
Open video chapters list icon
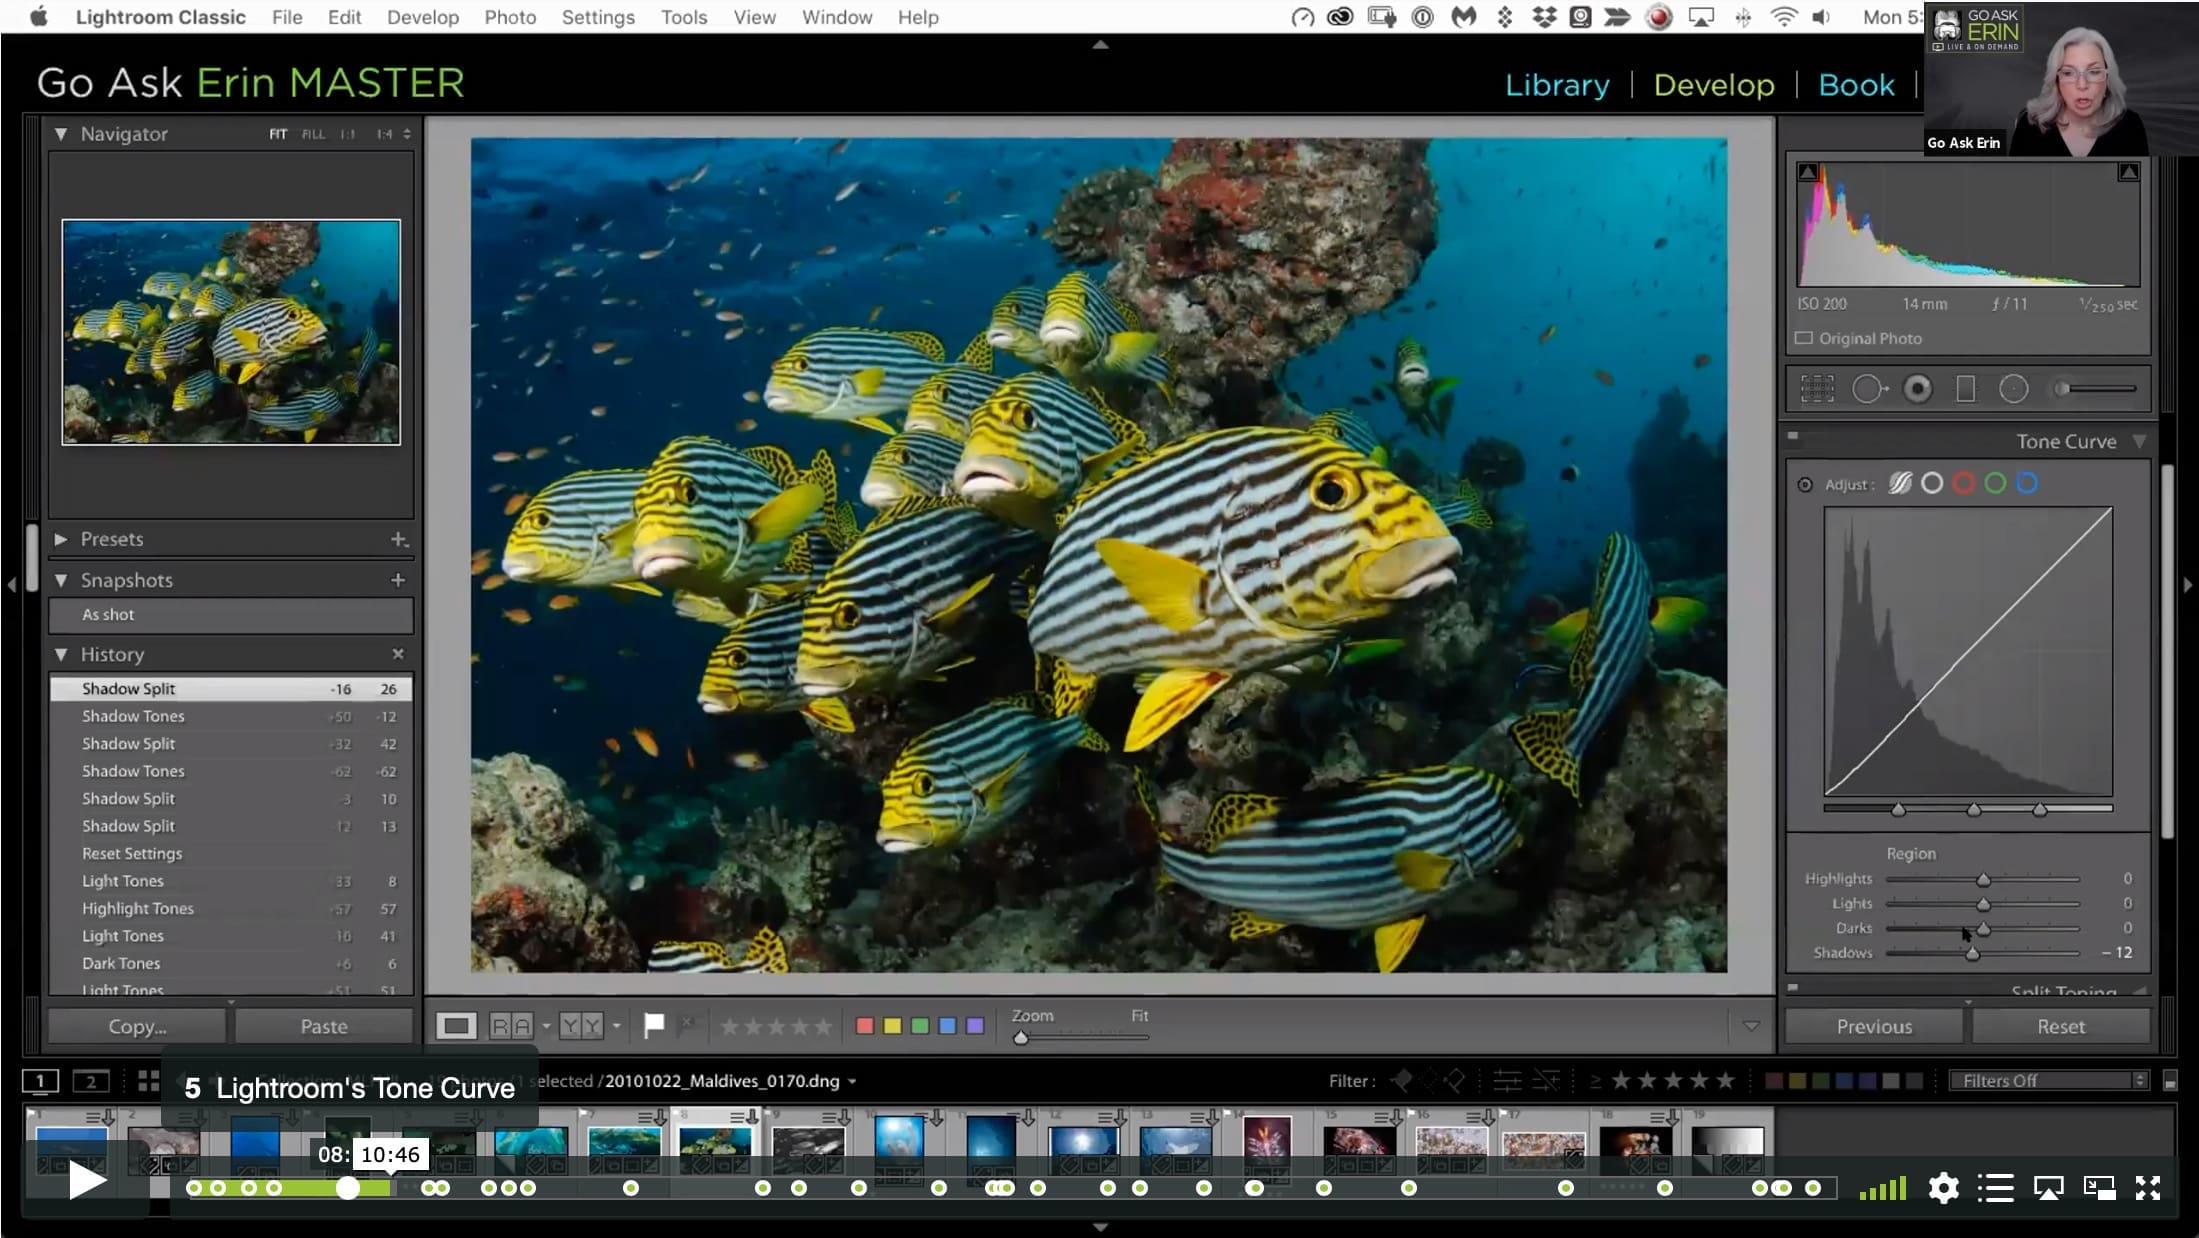1995,1188
